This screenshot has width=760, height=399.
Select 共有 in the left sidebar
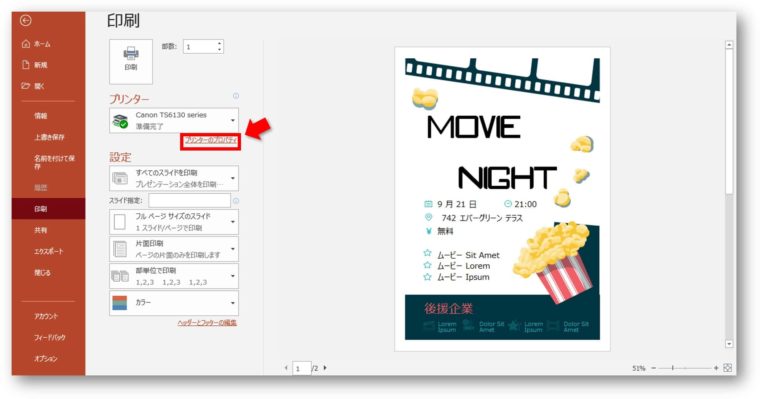tap(41, 230)
